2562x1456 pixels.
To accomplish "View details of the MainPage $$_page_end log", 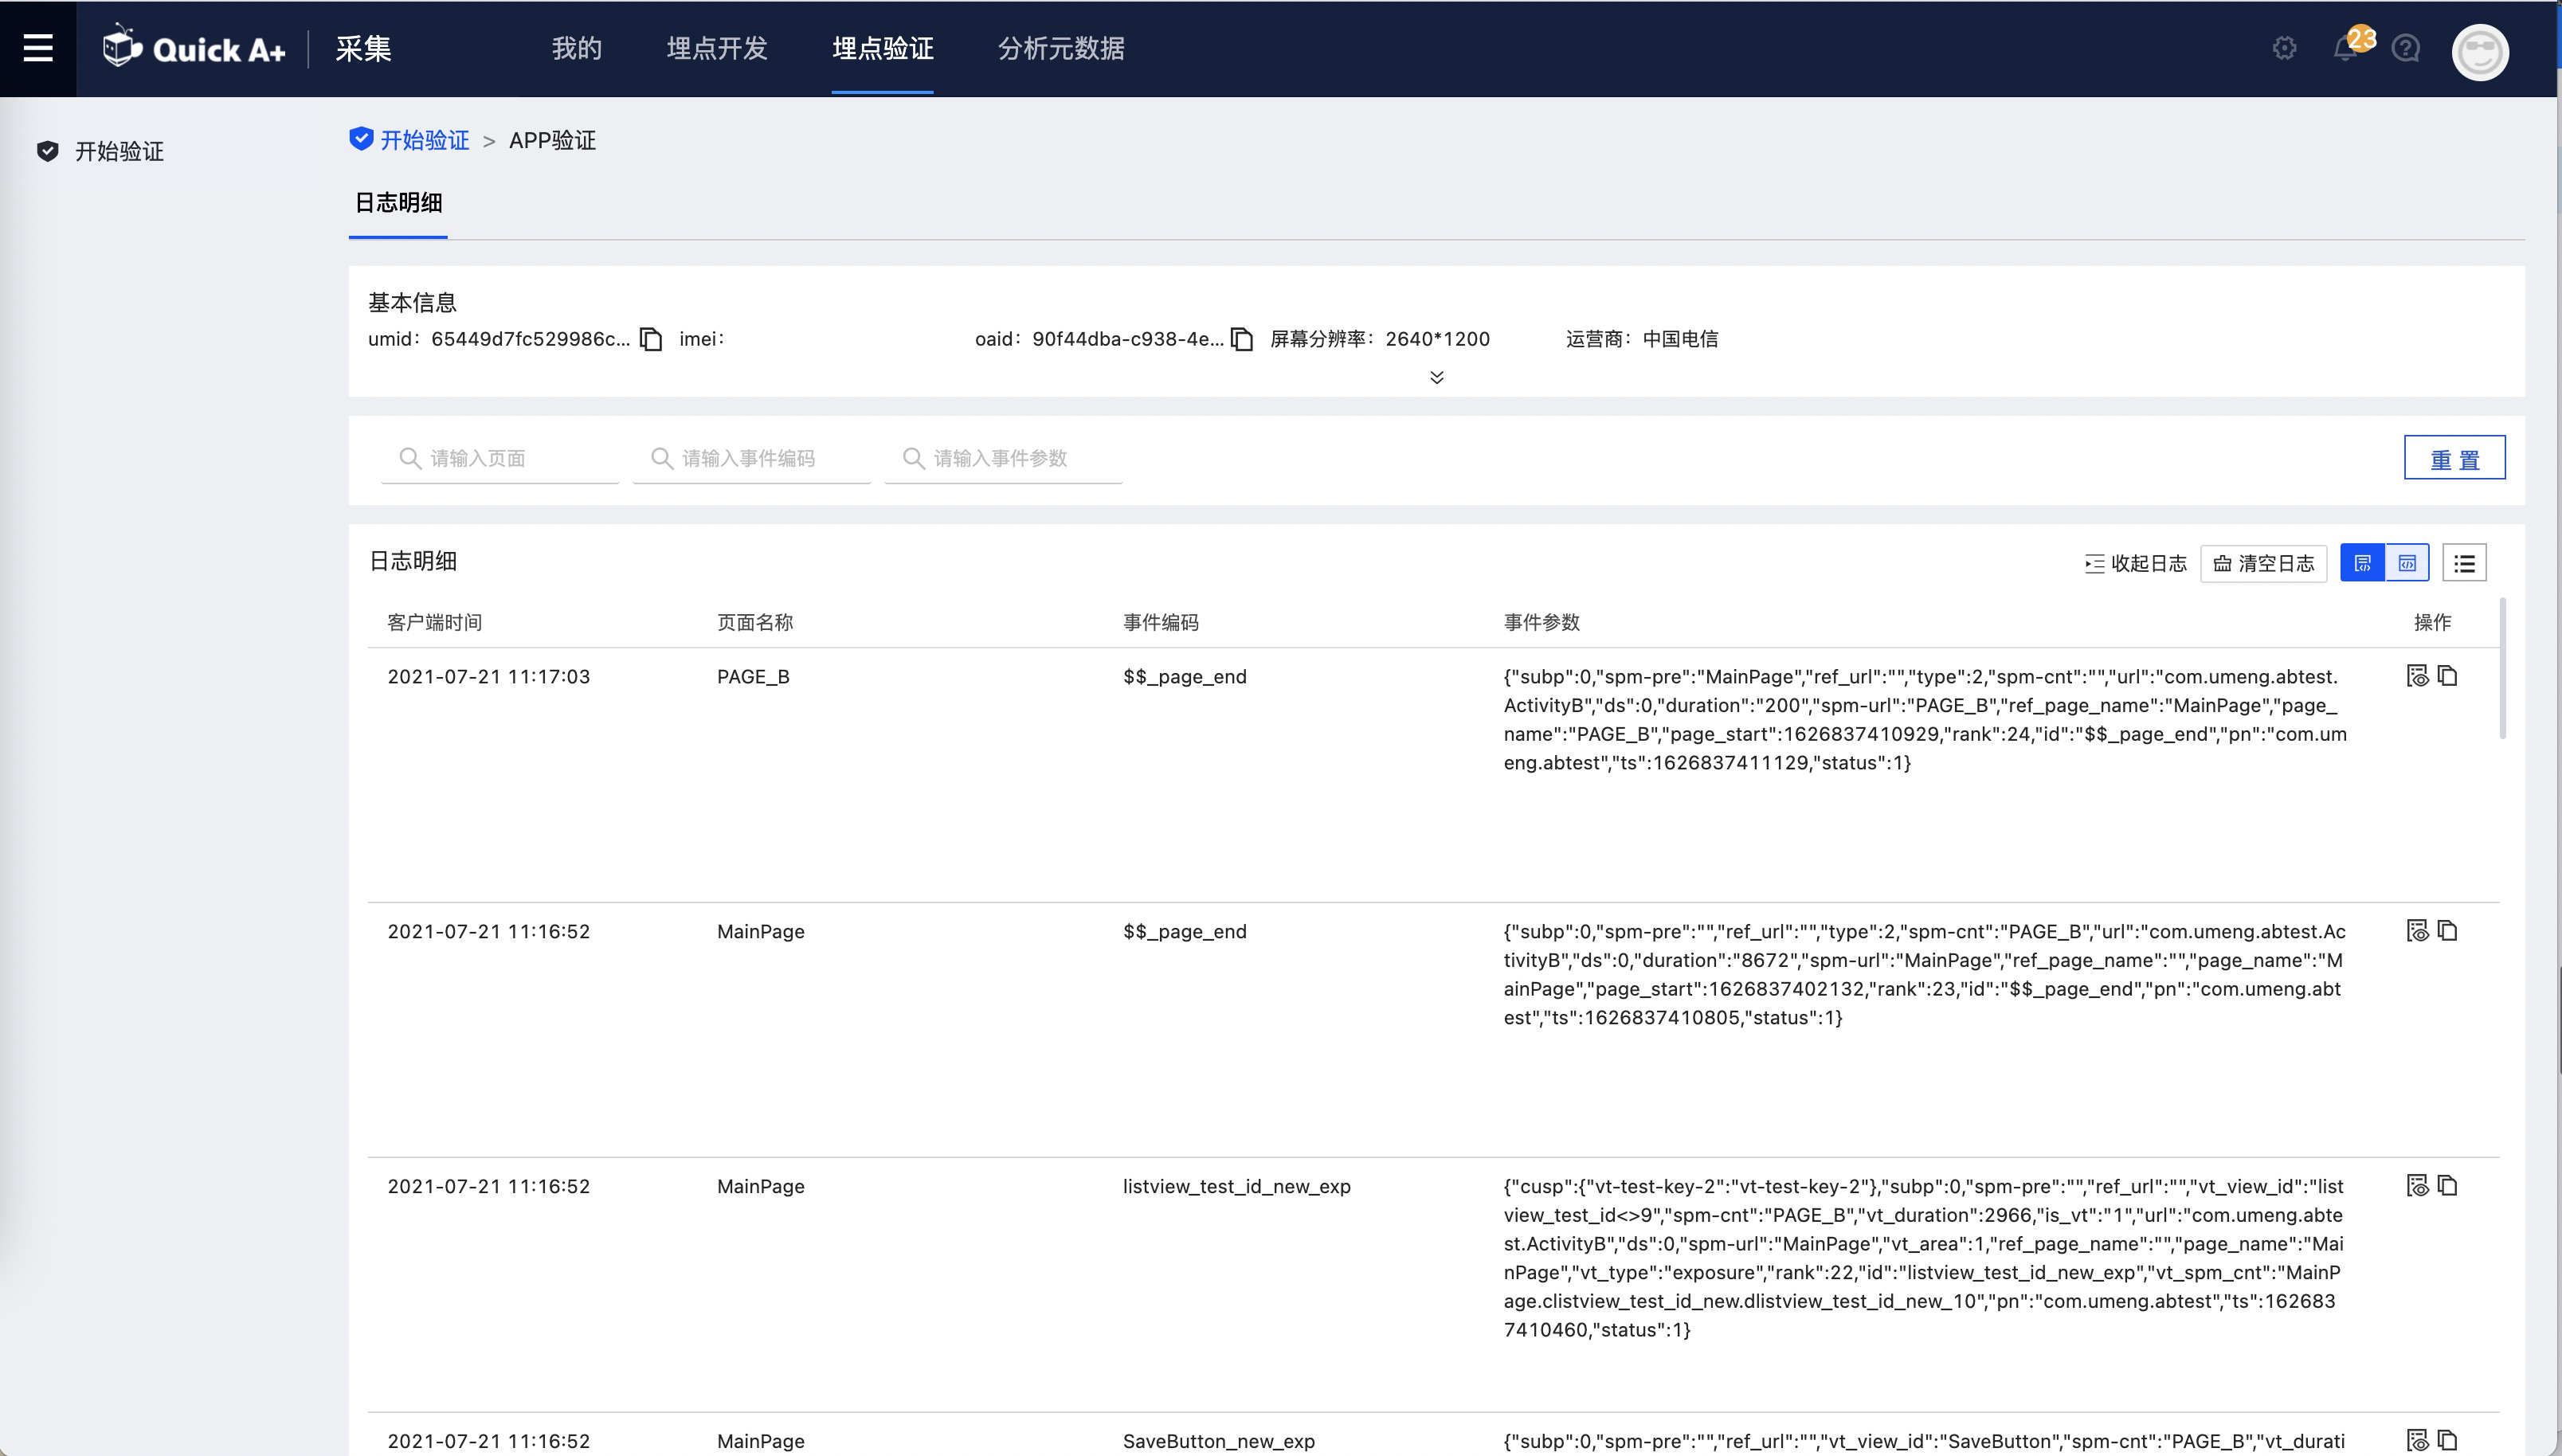I will pos(2417,931).
